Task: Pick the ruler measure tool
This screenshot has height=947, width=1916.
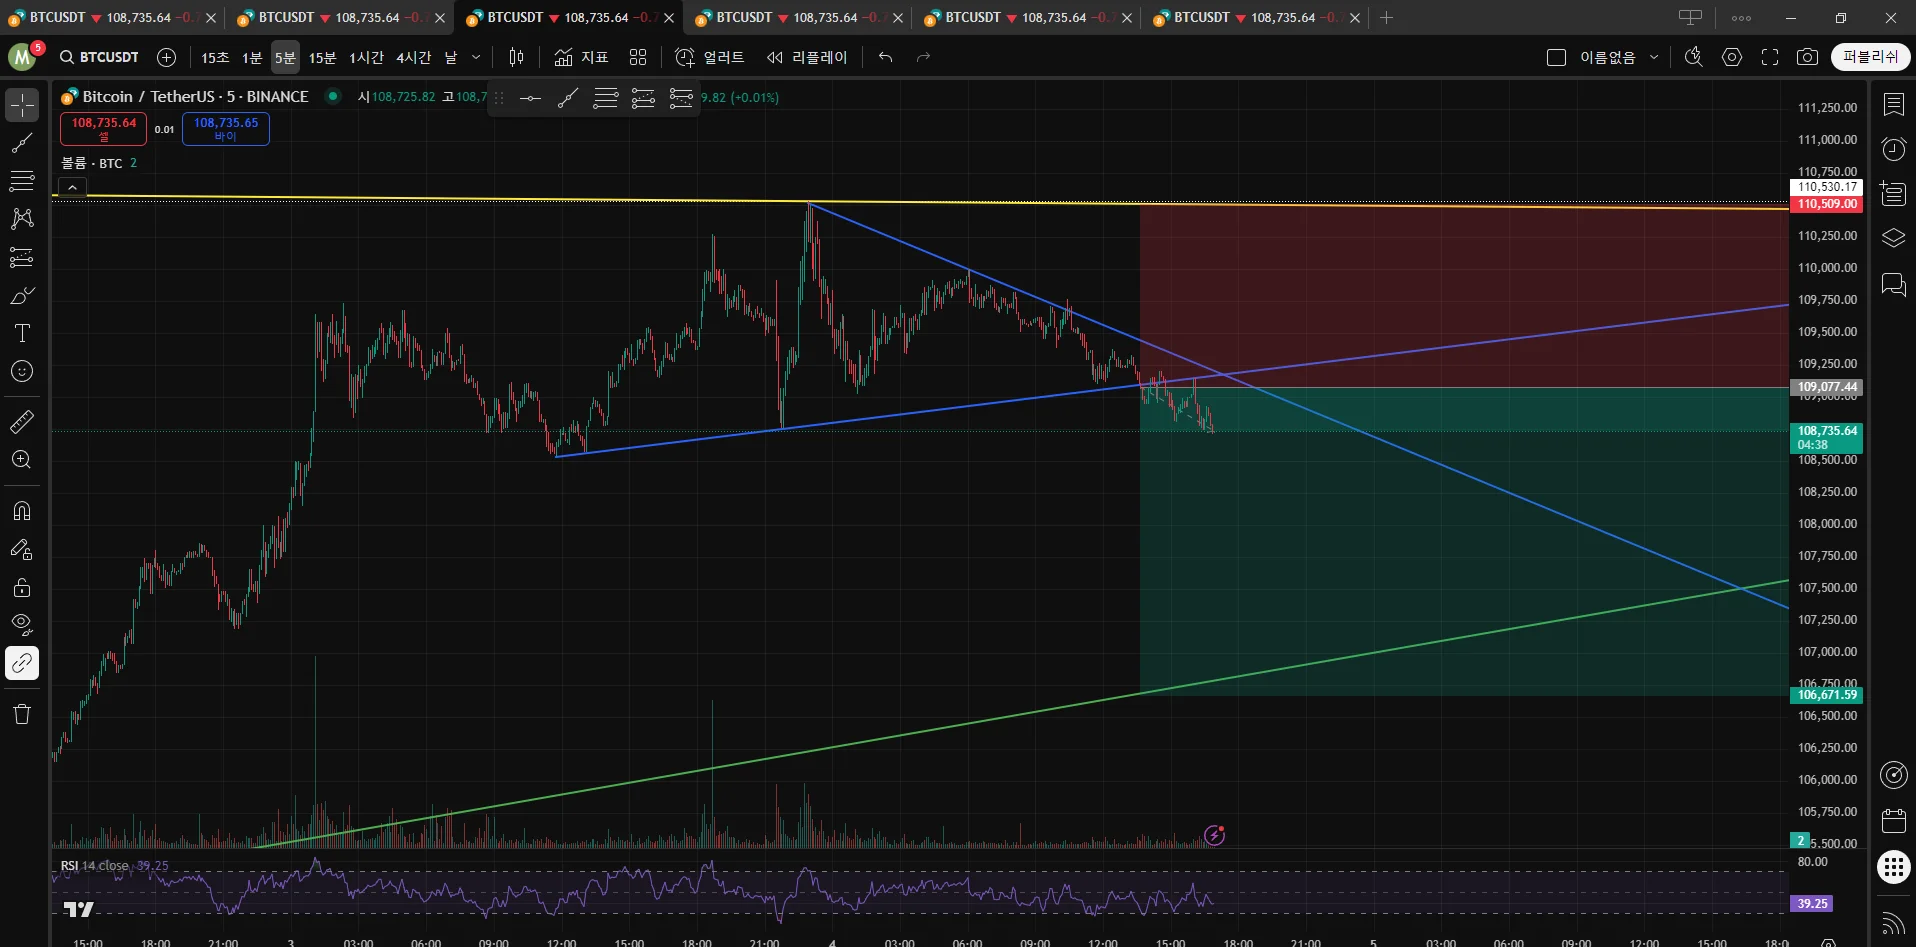Action: [x=22, y=422]
